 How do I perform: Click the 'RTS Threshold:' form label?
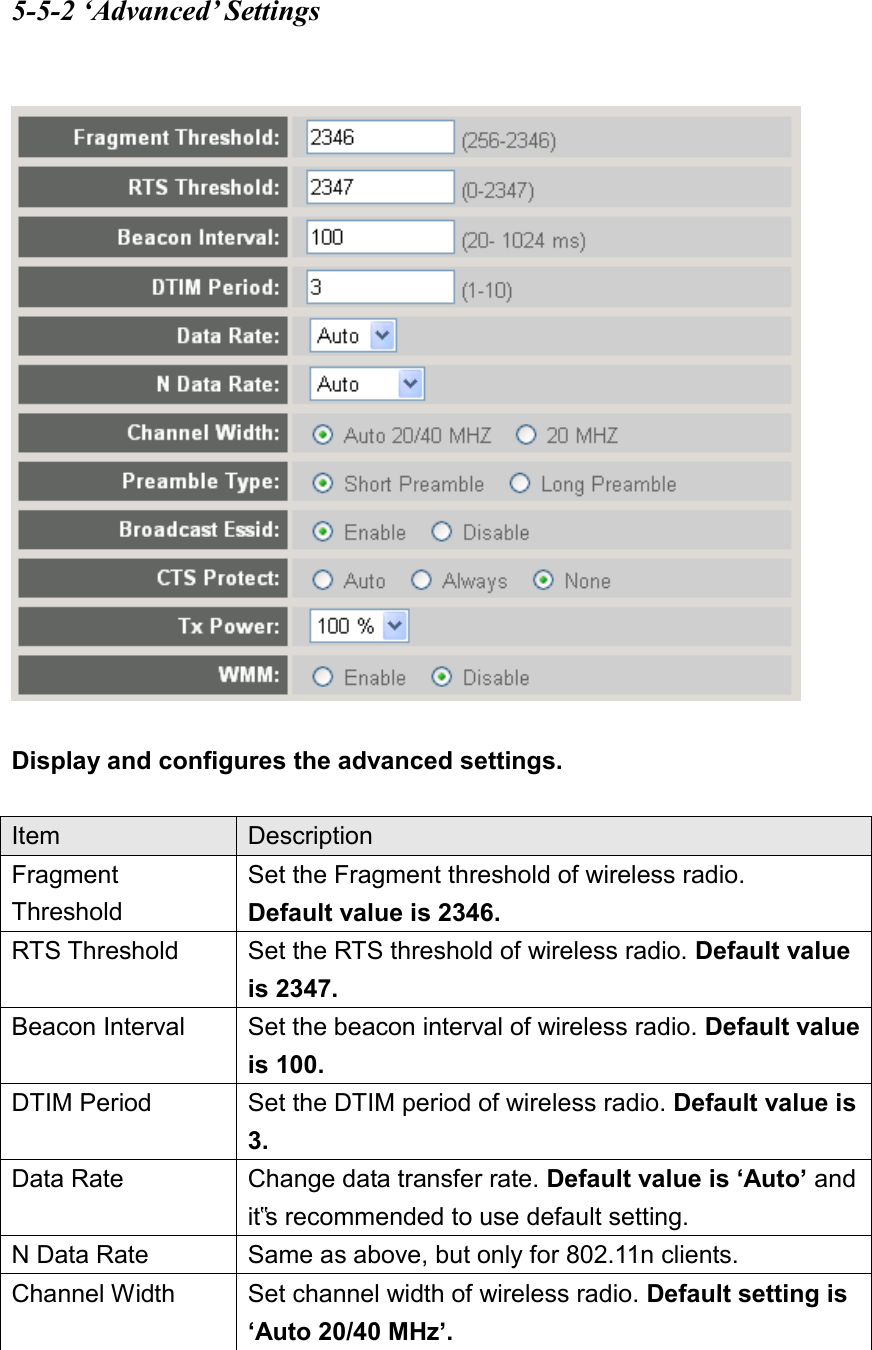click(x=204, y=187)
